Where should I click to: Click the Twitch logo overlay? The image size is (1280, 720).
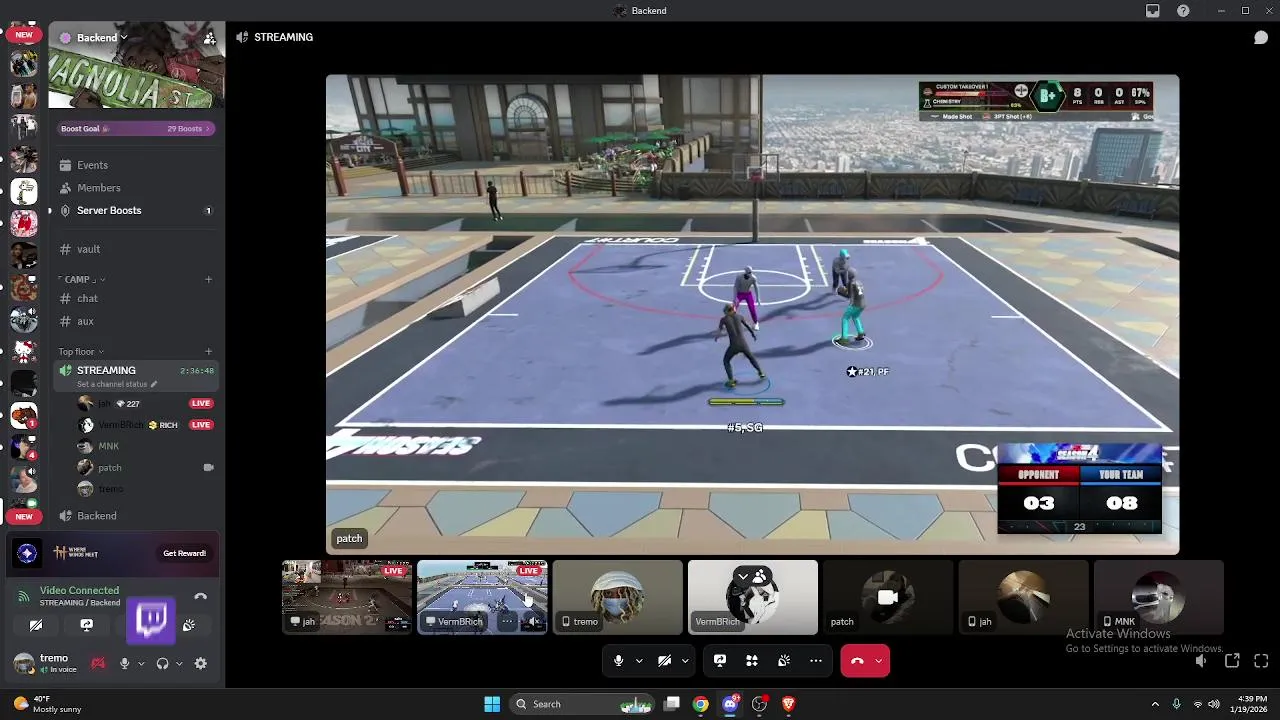pyautogui.click(x=152, y=619)
